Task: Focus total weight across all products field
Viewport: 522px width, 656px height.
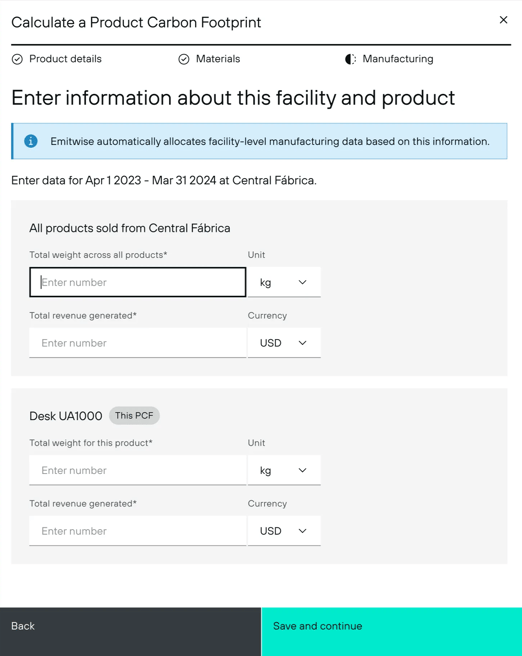Action: click(x=138, y=282)
